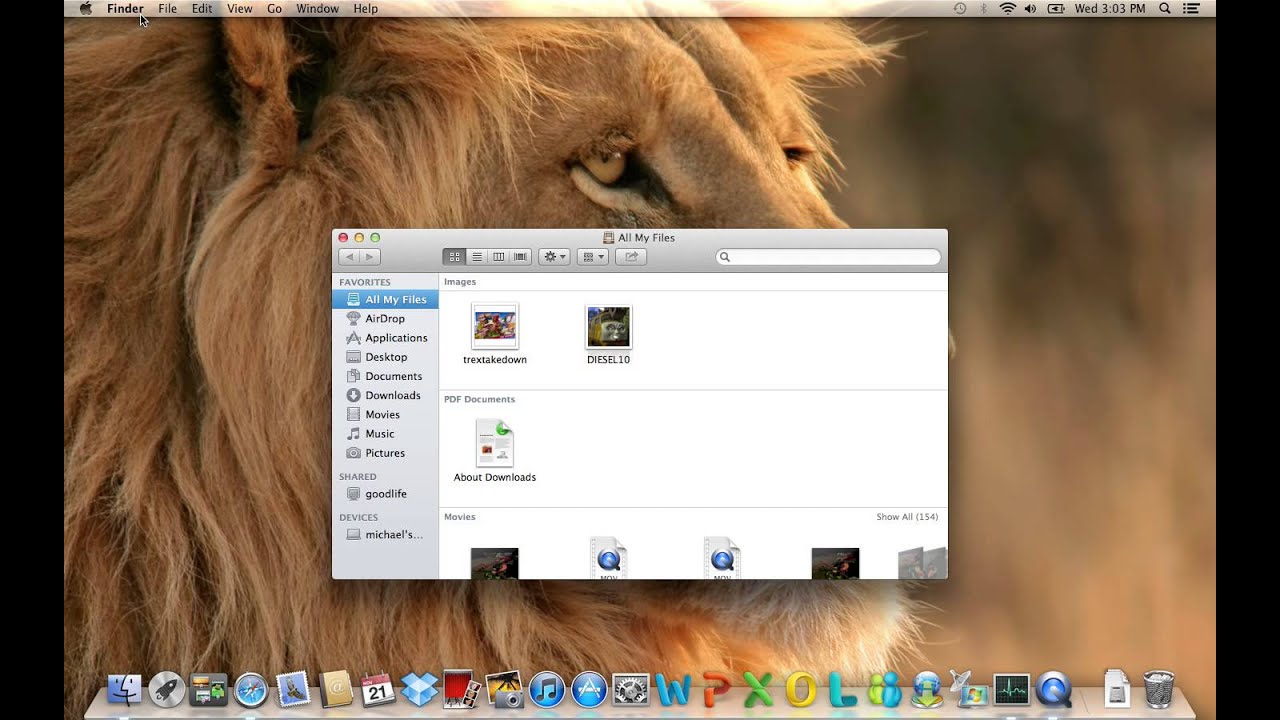Open the Arrange items dropdown
1280x720 pixels.
point(593,256)
